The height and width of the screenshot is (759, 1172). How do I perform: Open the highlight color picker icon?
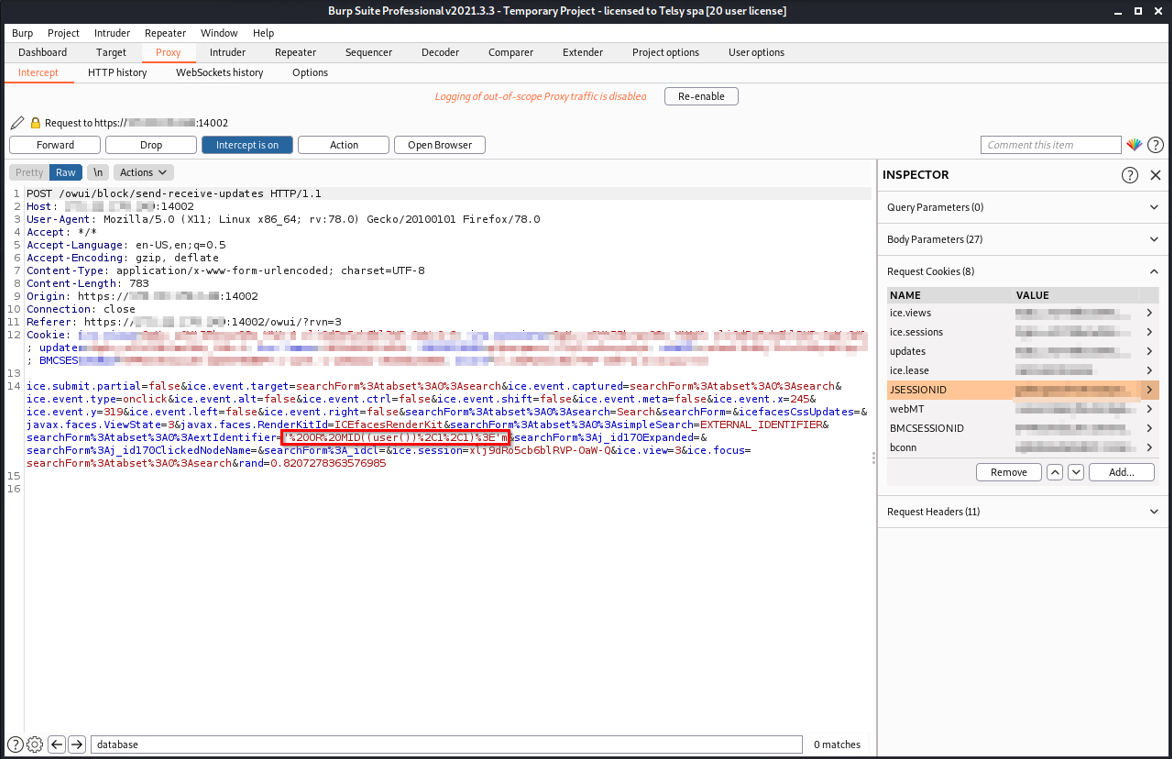[1134, 145]
